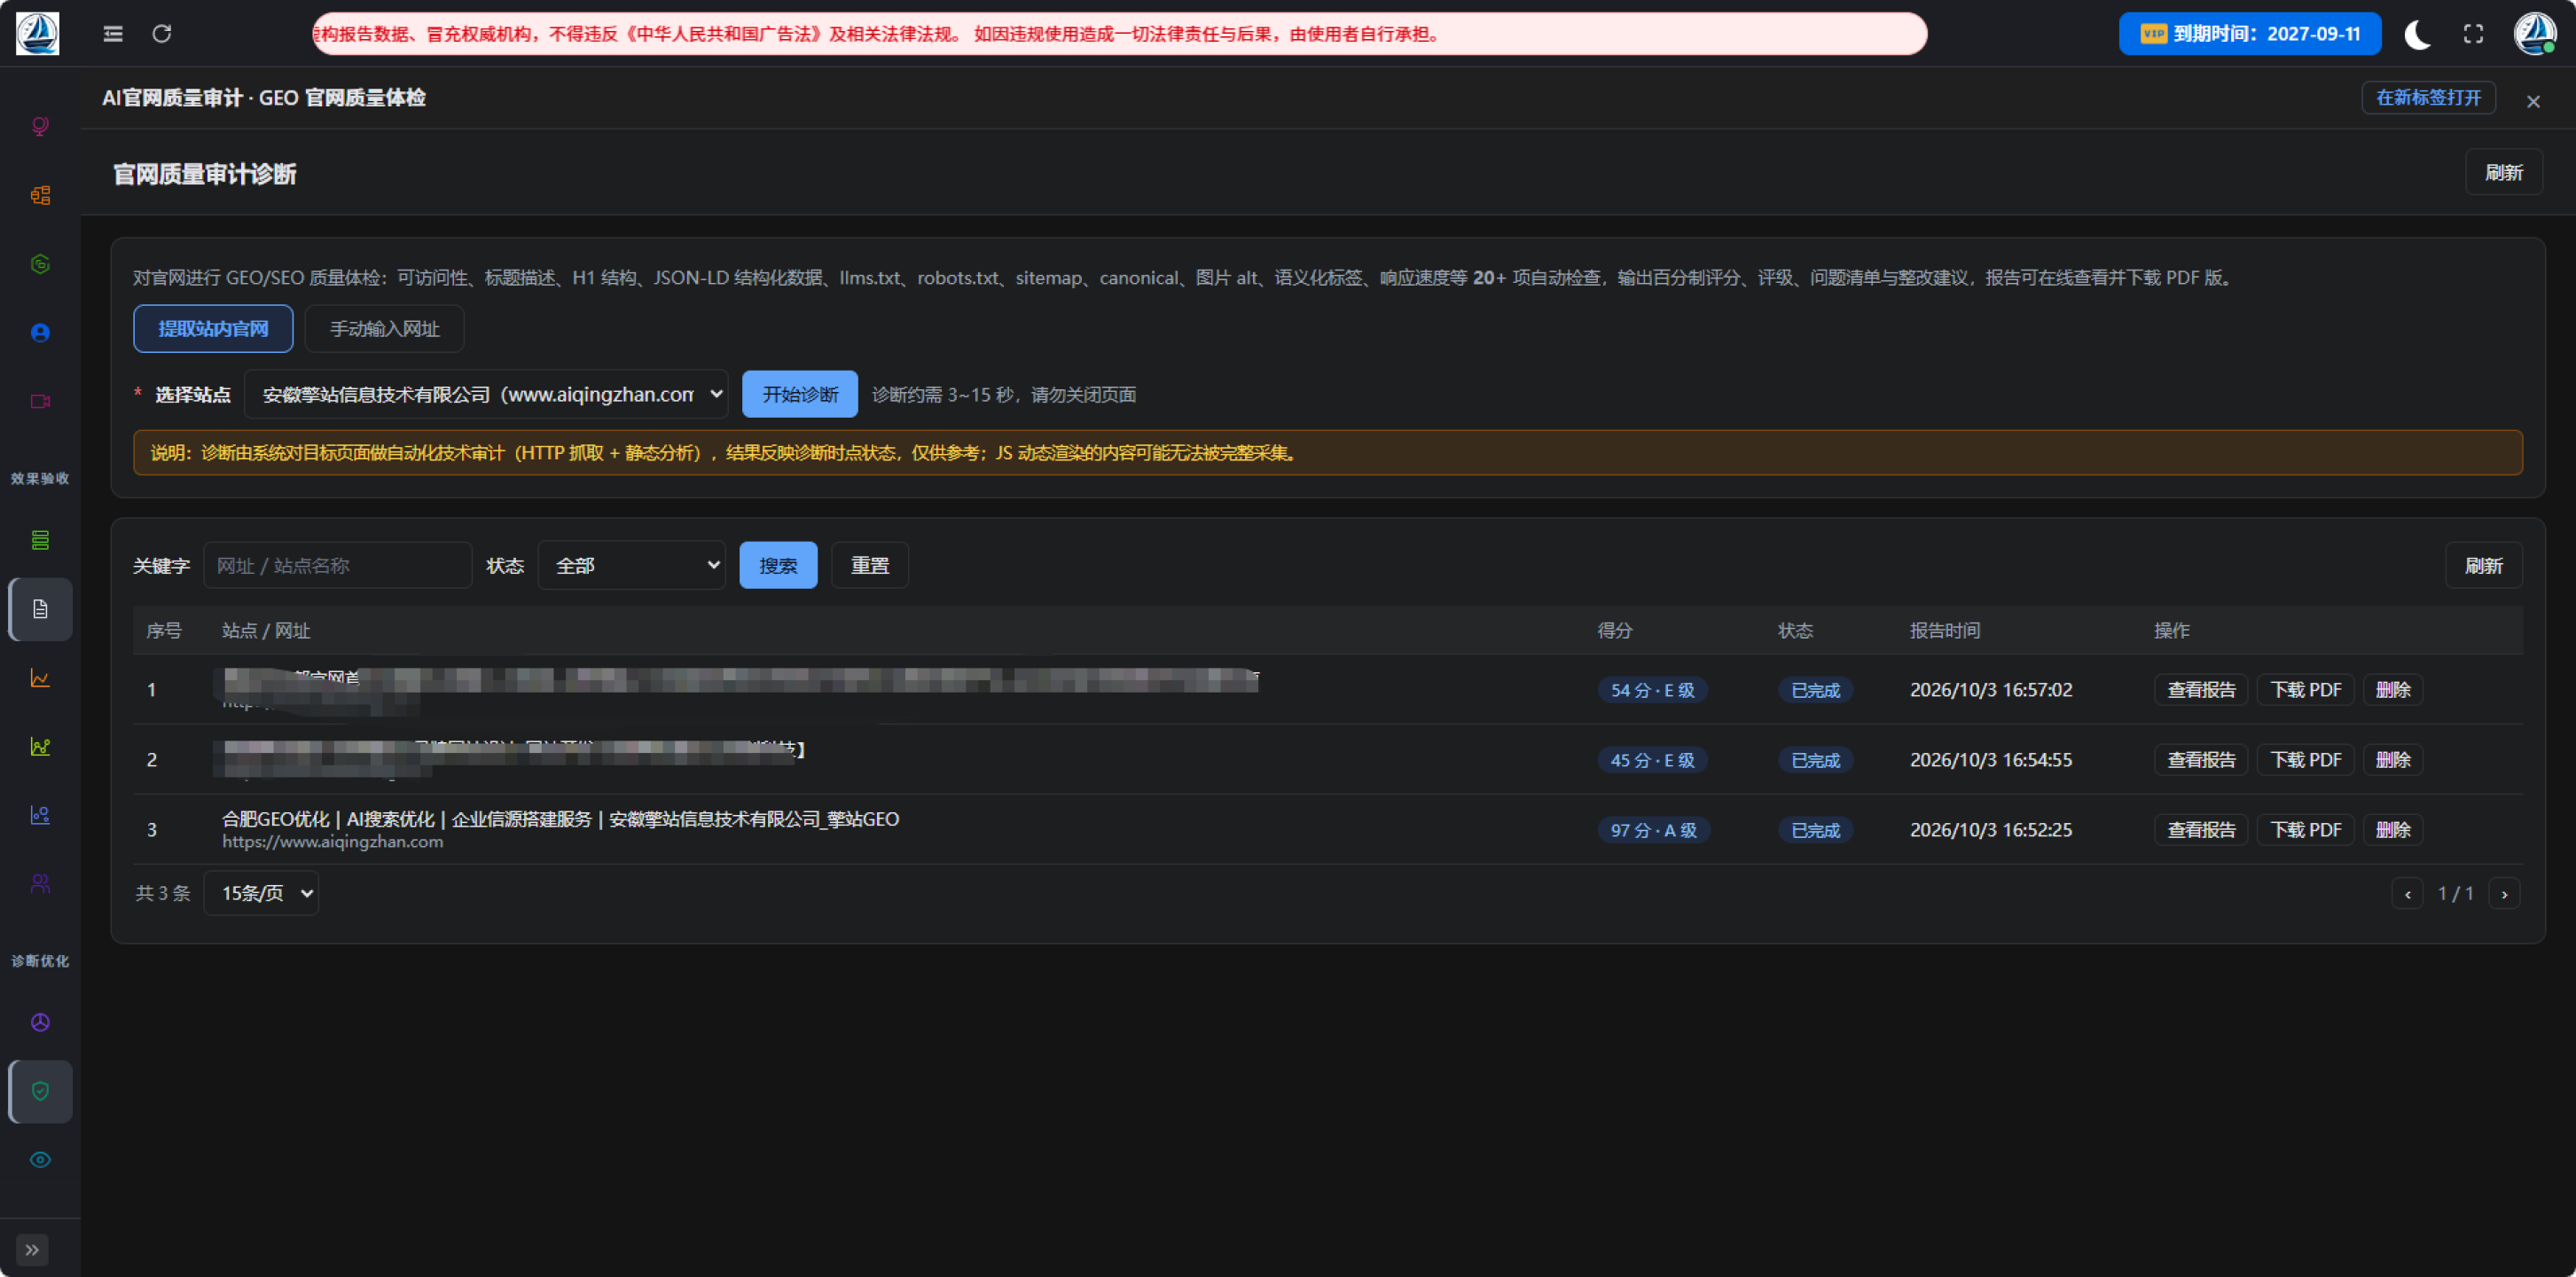Go to the previous page with the left chevron
The height and width of the screenshot is (1277, 2576).
(x=2407, y=894)
